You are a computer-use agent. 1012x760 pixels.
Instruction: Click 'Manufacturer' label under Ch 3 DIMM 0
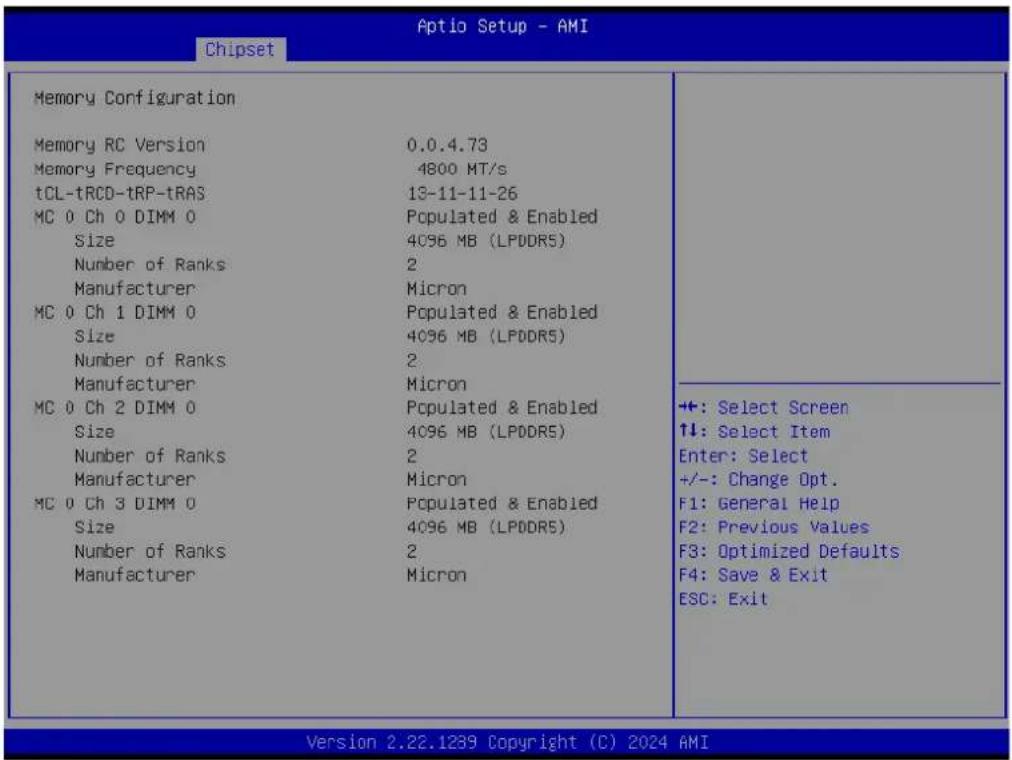coord(134,575)
